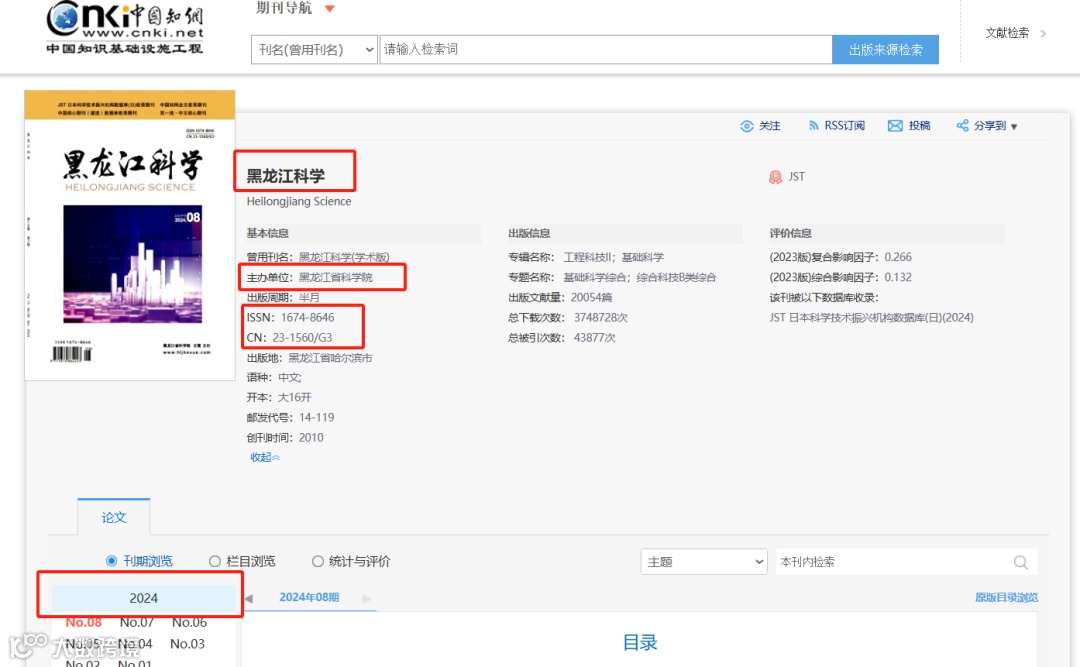Click the CN value 23-1560/G3
The height and width of the screenshot is (667, 1080).
click(302, 338)
